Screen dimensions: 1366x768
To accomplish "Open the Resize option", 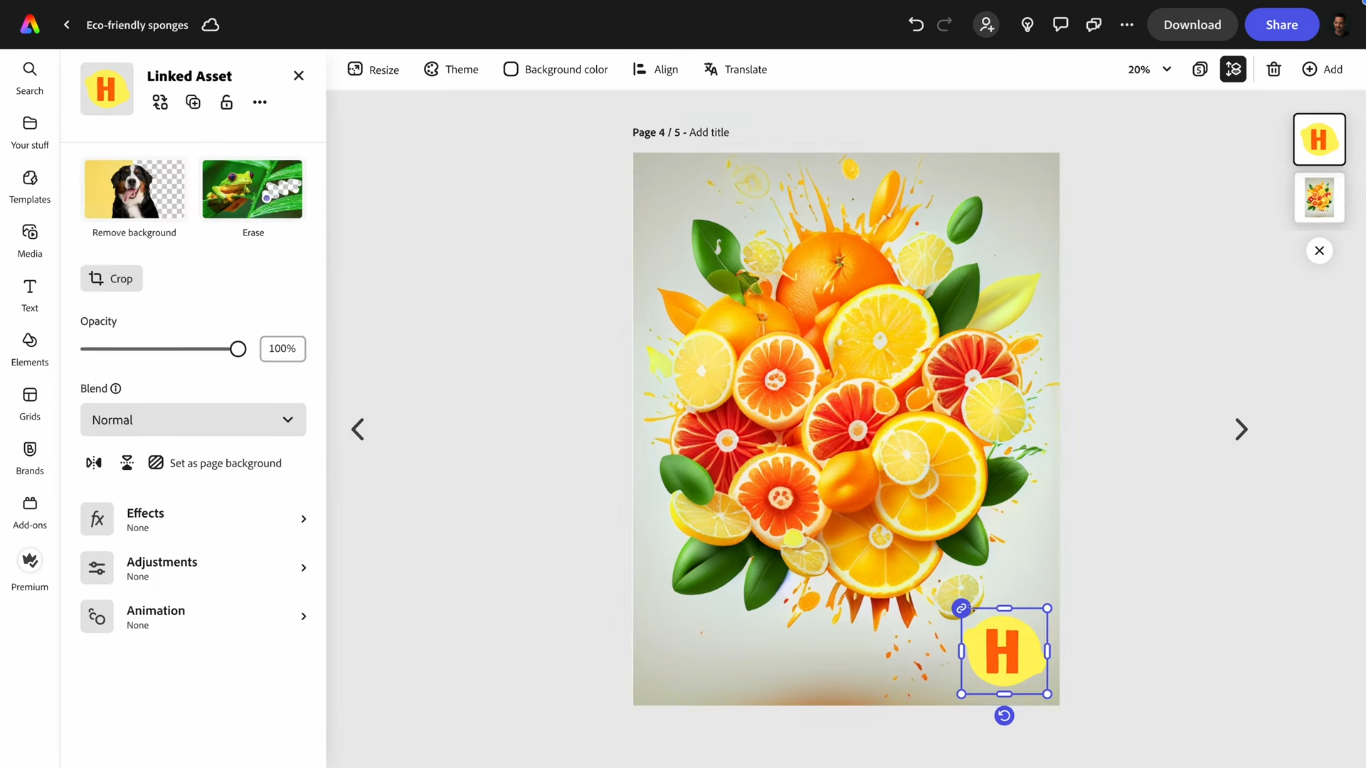I will click(x=373, y=69).
